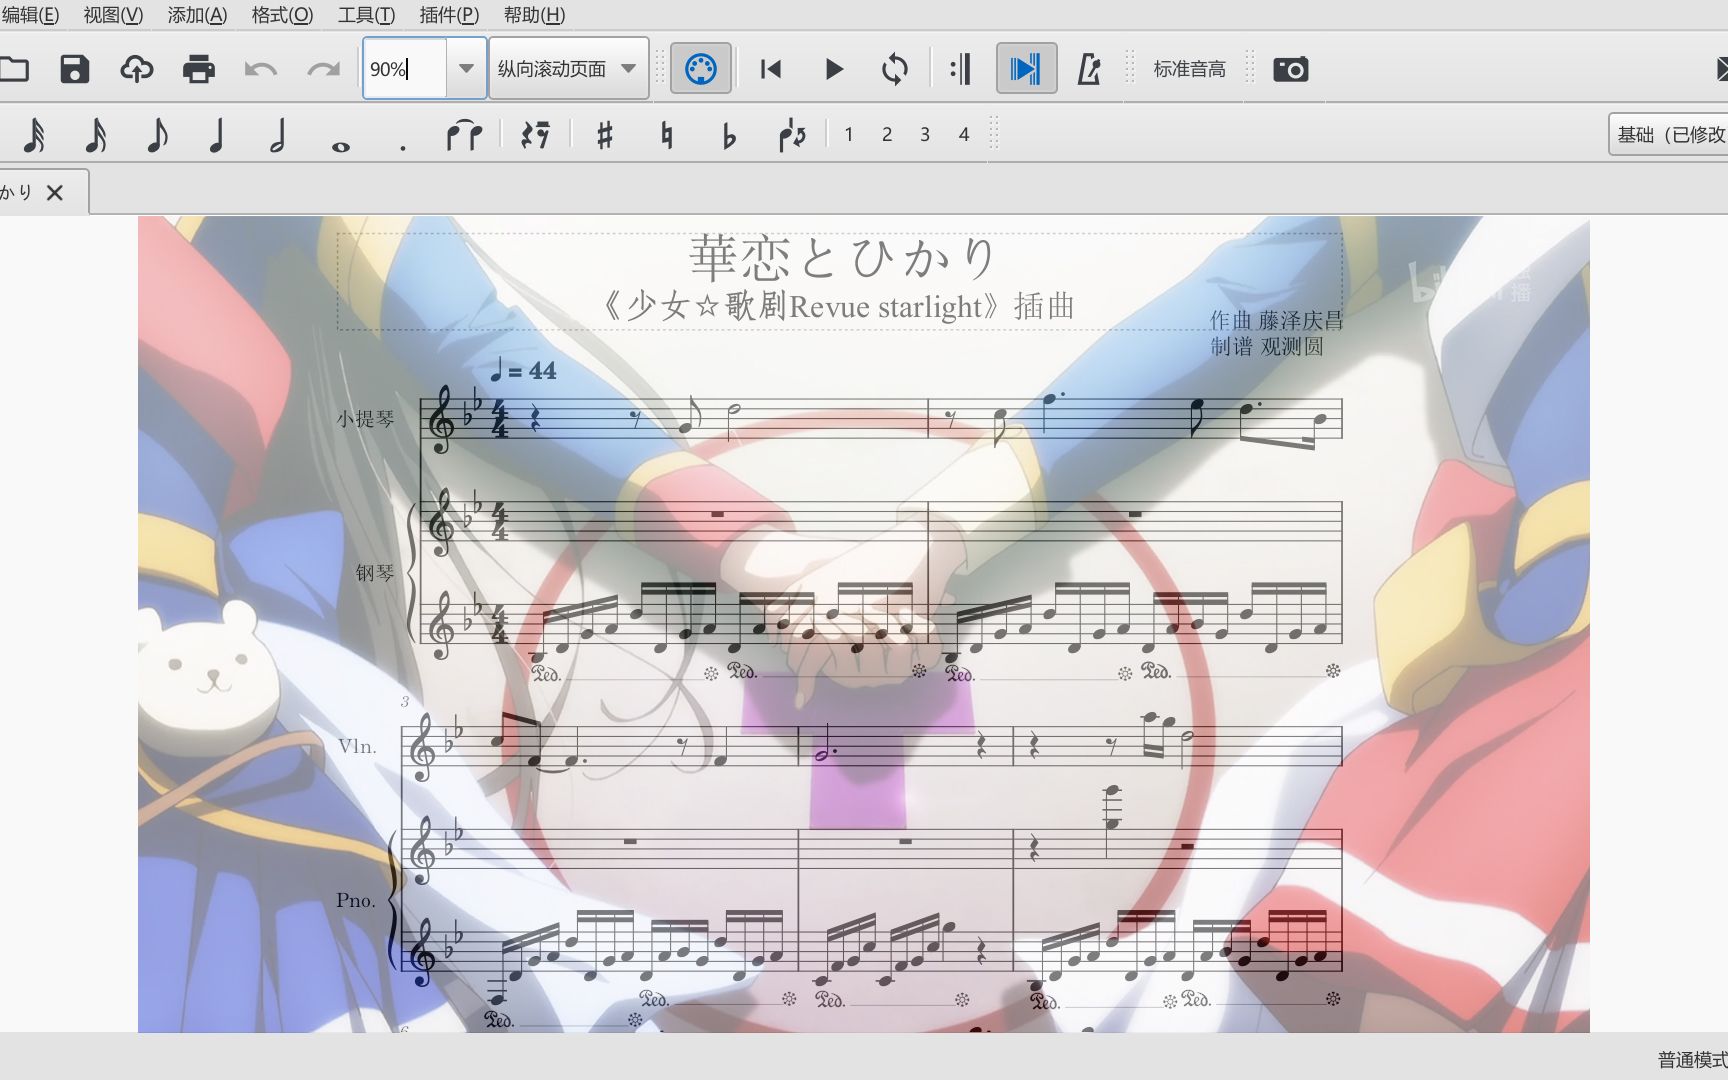Viewport: 1728px width, 1080px height.
Task: Open the zoom percentage dropdown arrow
Action: (466, 69)
